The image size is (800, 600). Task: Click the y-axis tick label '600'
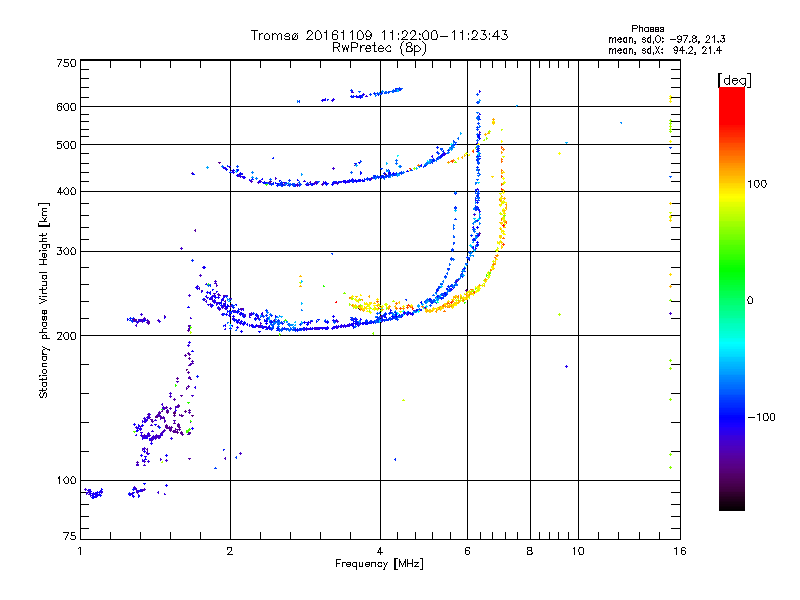[66, 107]
